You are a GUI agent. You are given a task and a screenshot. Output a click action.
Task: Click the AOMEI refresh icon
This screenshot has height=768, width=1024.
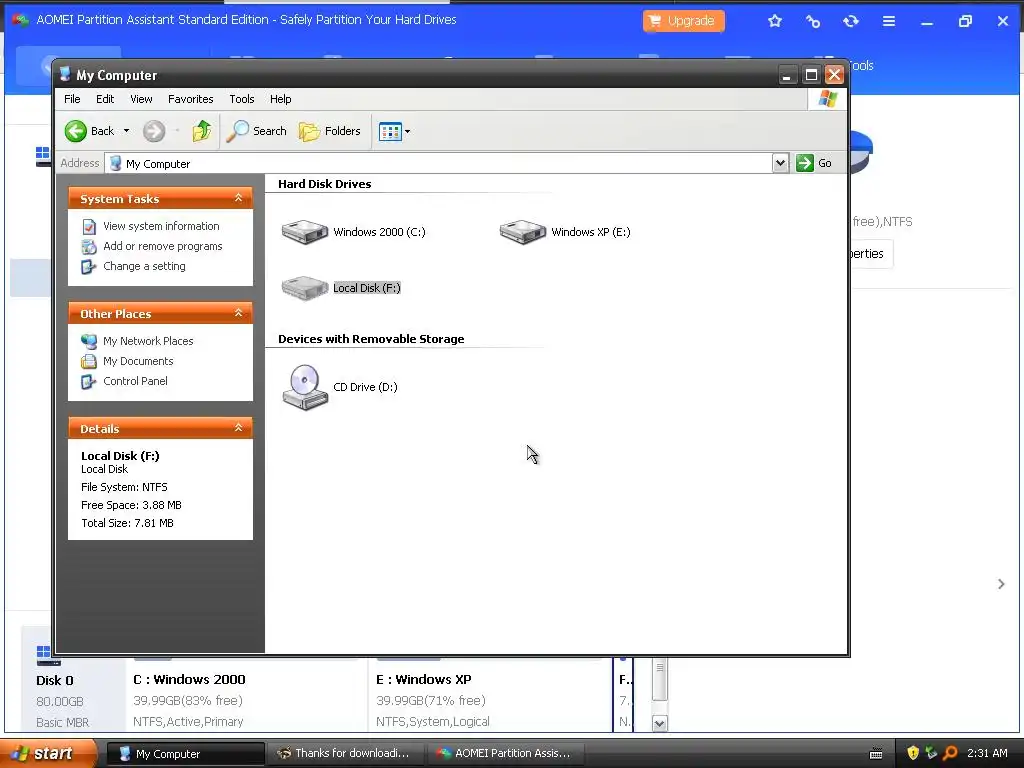(x=850, y=22)
